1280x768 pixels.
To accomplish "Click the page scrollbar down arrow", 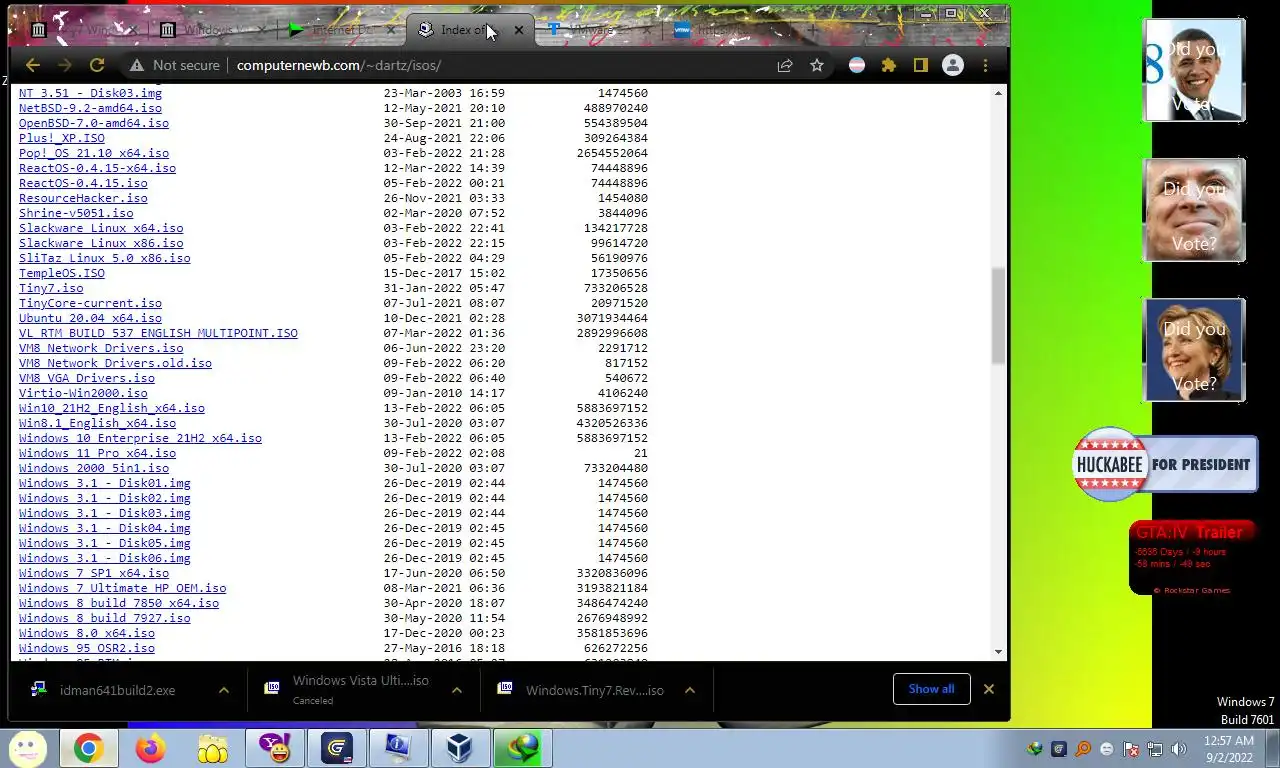I will coord(998,652).
